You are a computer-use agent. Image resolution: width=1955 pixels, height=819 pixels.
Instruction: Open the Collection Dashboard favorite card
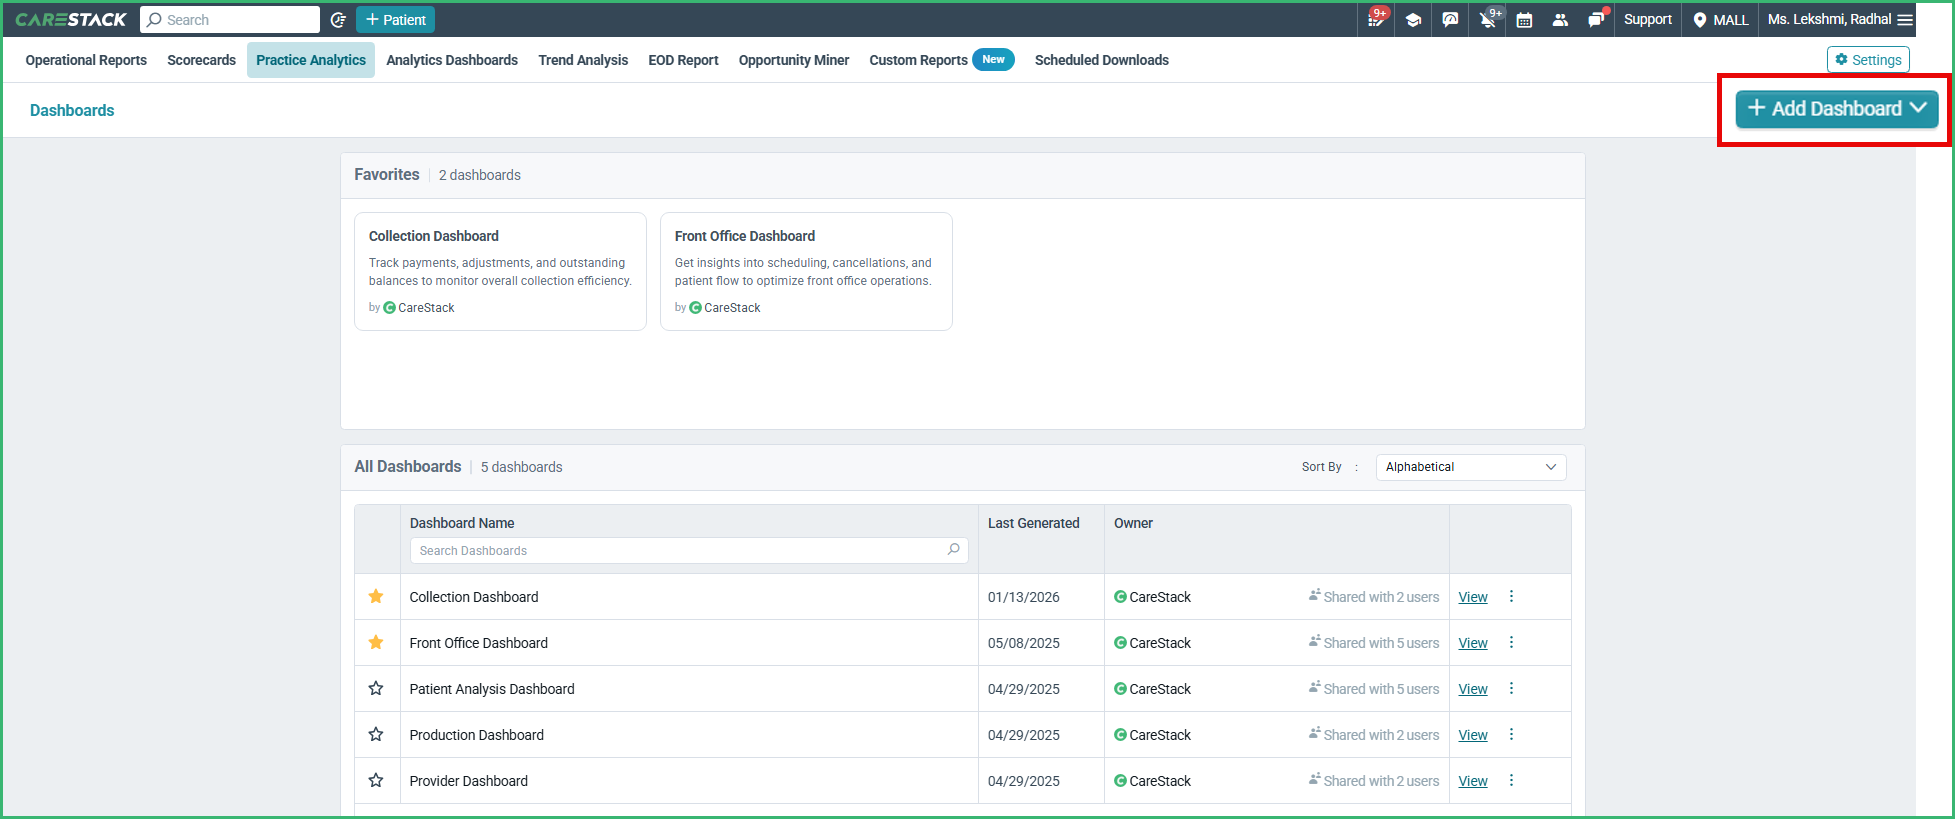coord(500,271)
